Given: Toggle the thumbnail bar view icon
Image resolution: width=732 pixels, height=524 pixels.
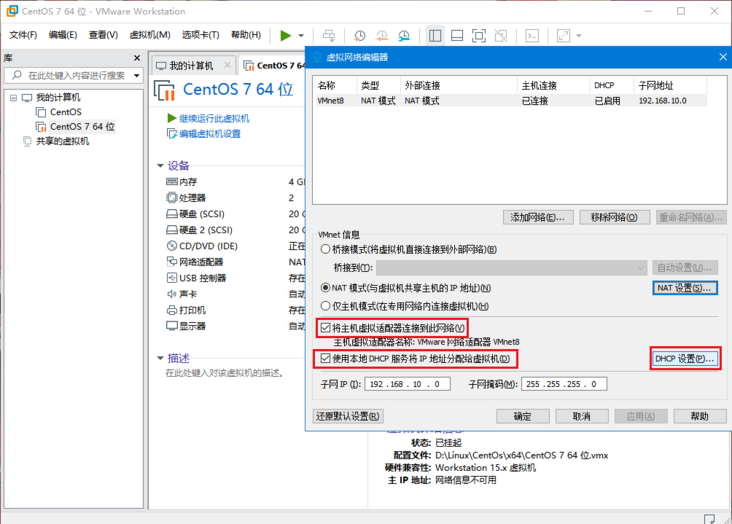Looking at the screenshot, I should click(457, 35).
